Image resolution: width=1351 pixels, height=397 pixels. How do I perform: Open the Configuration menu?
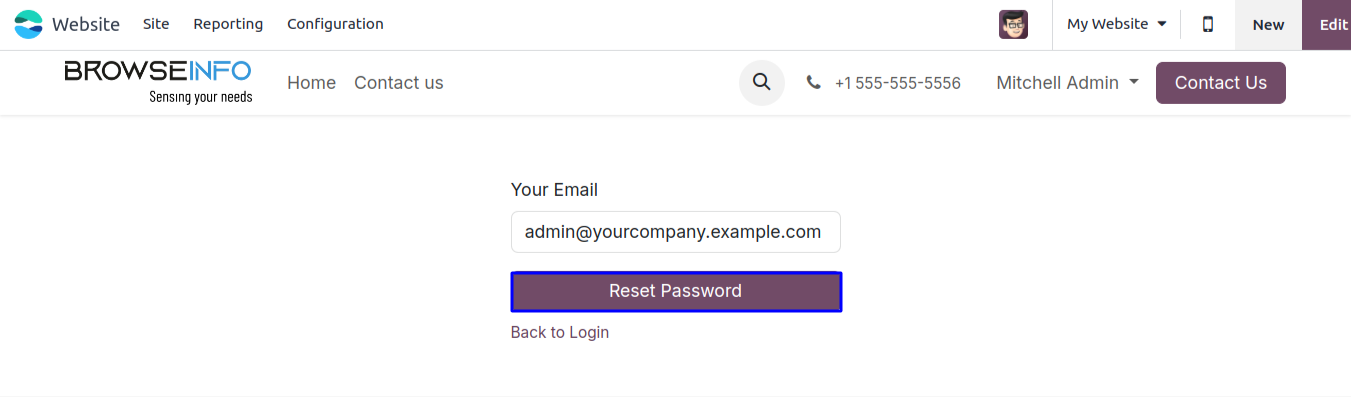[335, 24]
